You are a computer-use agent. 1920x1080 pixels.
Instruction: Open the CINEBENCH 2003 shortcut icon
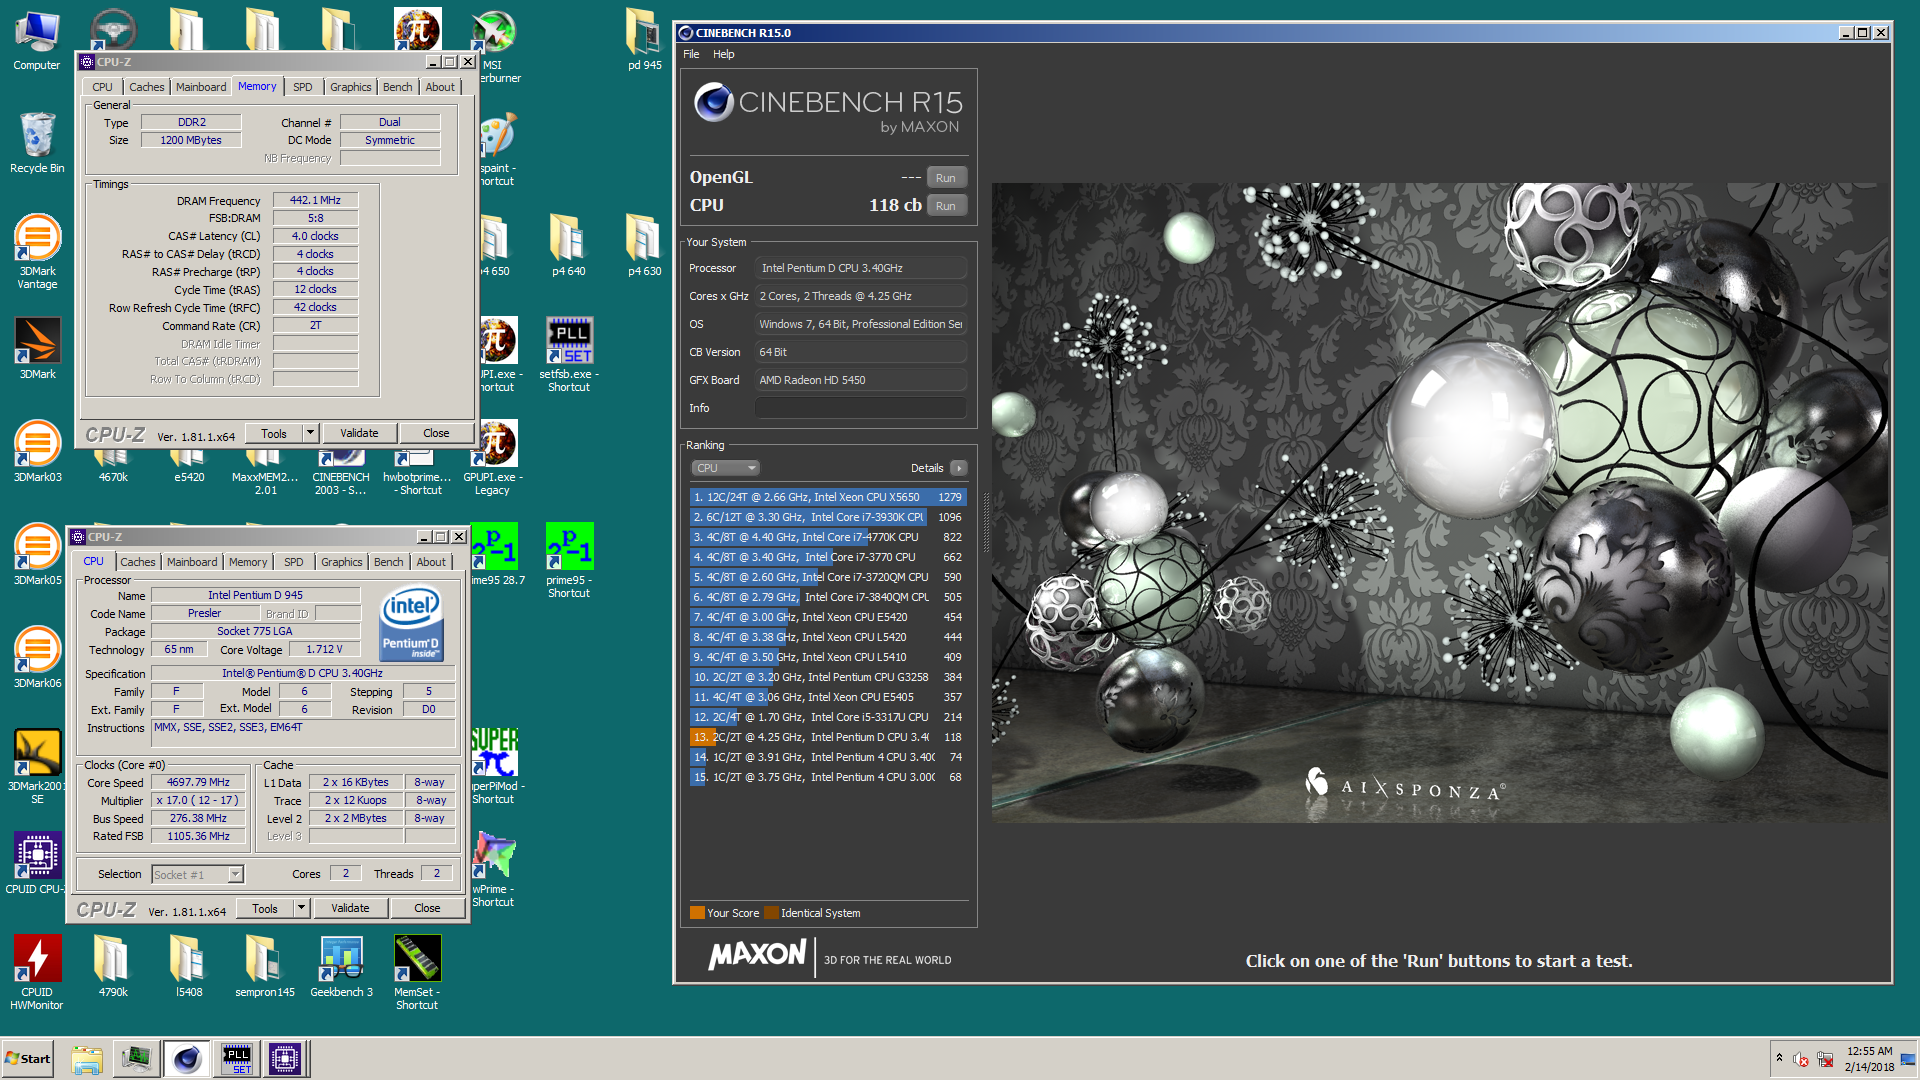pyautogui.click(x=341, y=470)
